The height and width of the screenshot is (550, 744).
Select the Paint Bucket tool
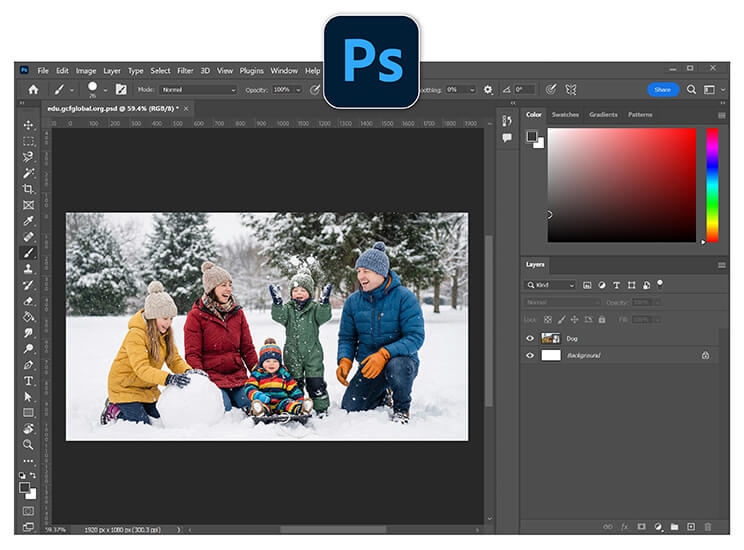(28, 317)
